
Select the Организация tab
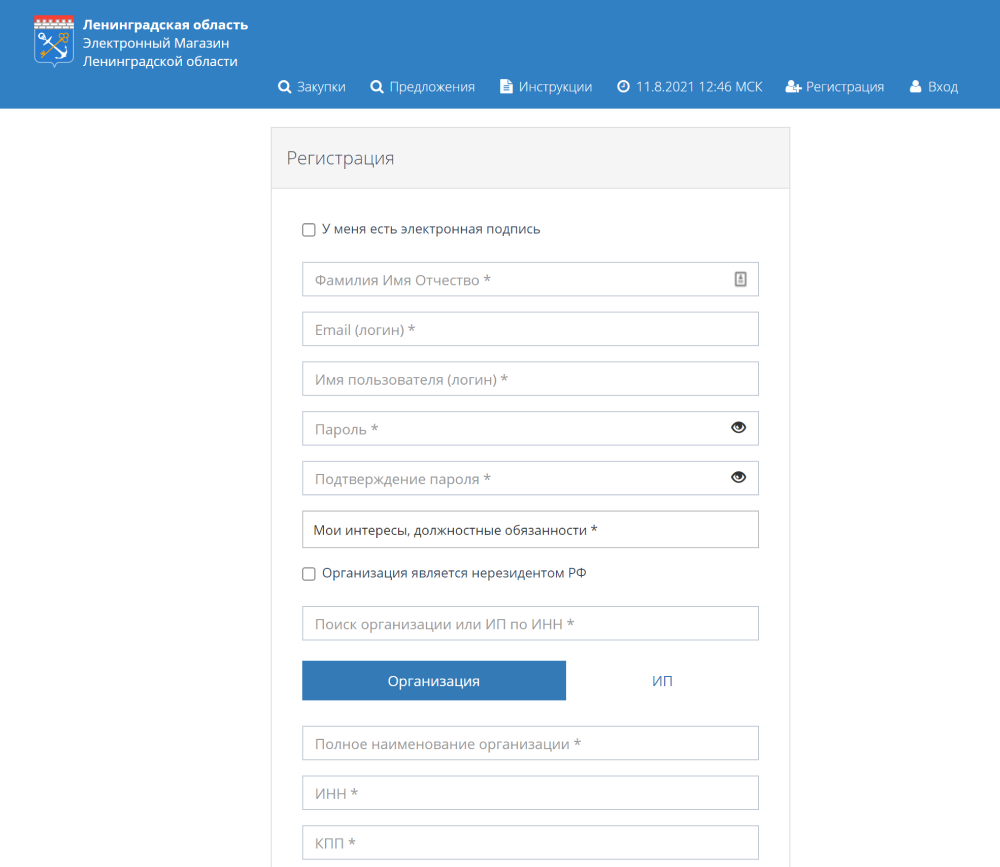(434, 681)
